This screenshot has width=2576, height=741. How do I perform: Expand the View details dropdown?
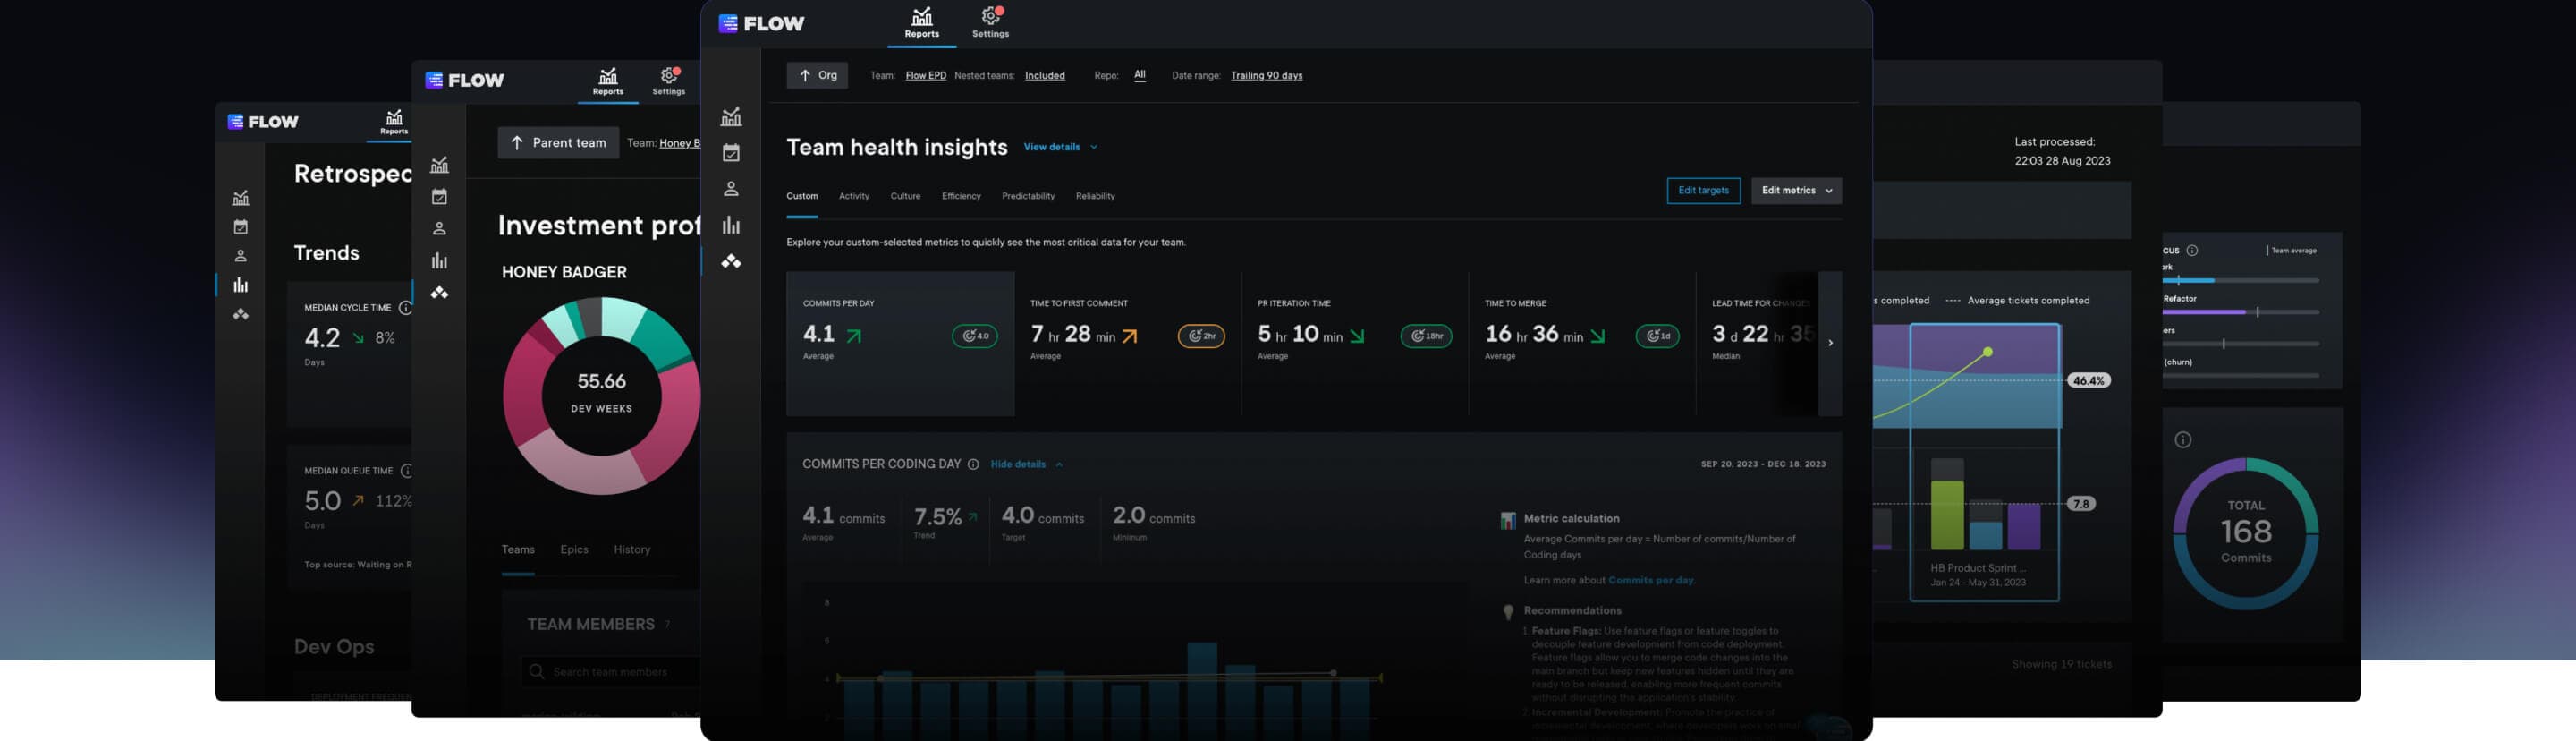(1059, 147)
